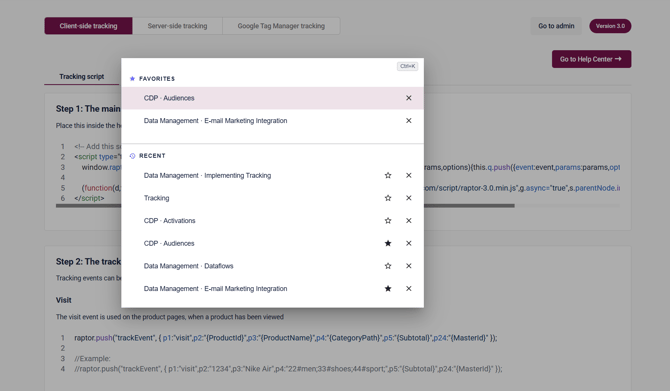The height and width of the screenshot is (391, 670).
Task: Delete Implementing Tracking from recent list
Action: tap(408, 175)
